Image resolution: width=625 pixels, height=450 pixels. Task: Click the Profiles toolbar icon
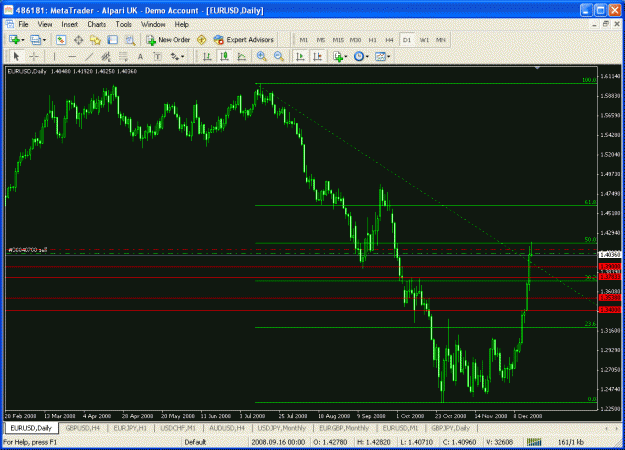[35, 40]
